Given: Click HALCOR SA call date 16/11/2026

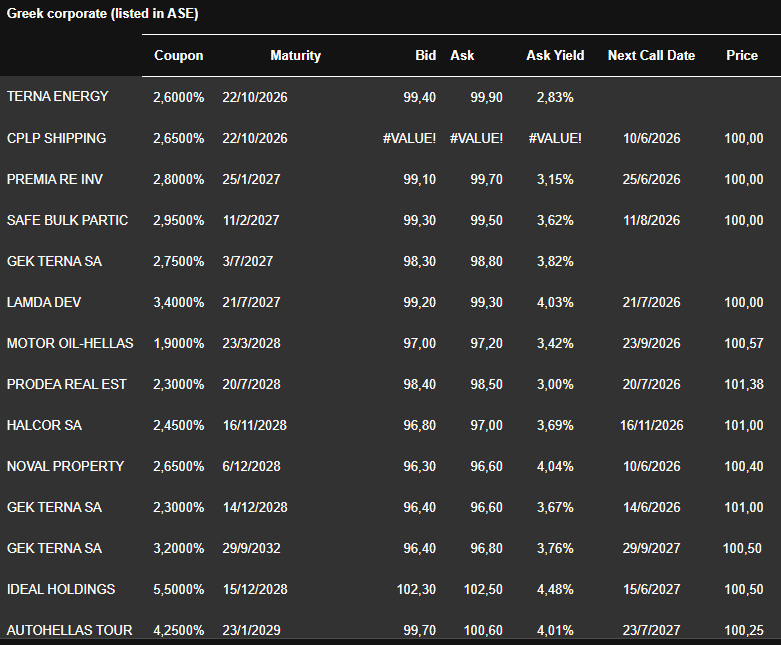Looking at the screenshot, I should 651,425.
